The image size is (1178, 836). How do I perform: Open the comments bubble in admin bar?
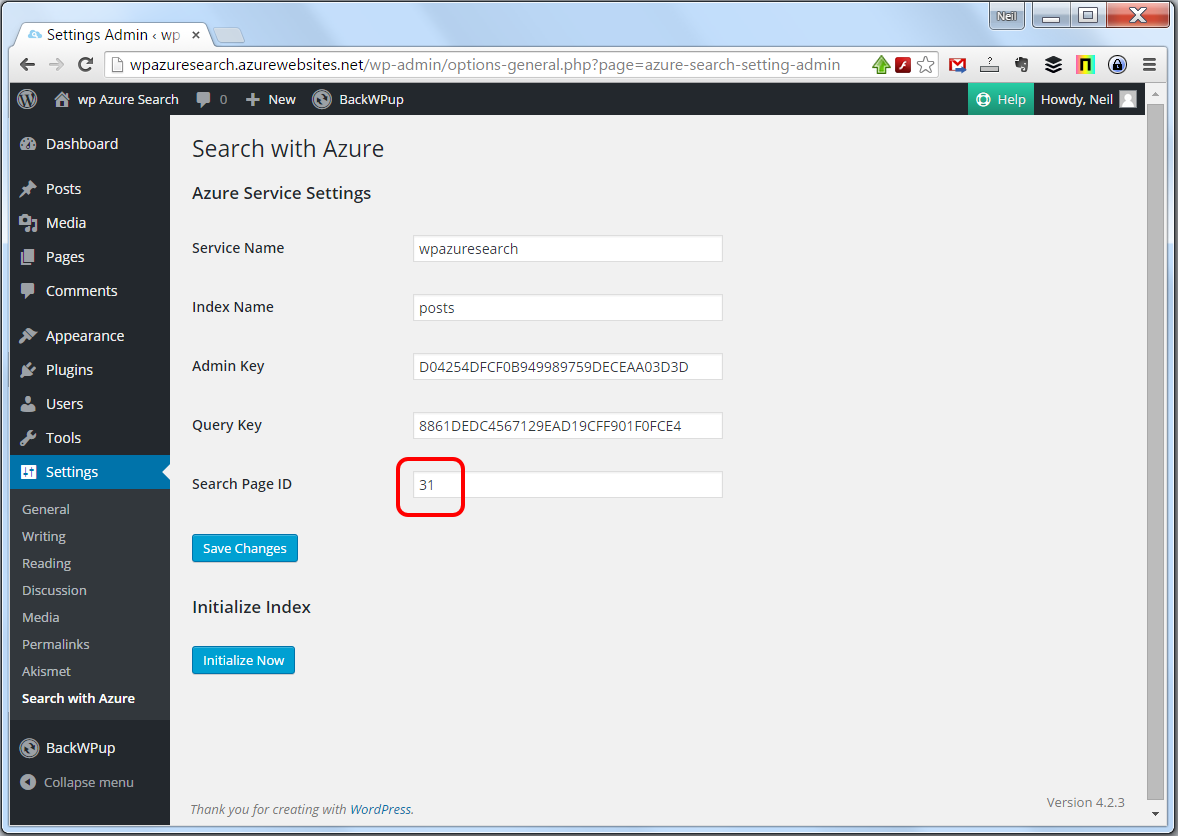(211, 99)
